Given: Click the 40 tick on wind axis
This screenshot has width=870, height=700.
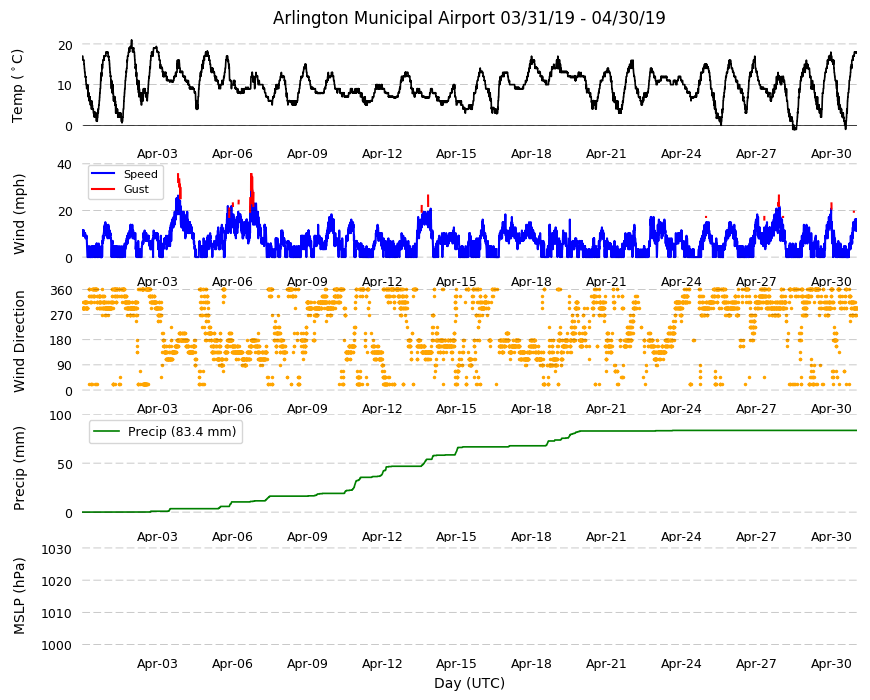Looking at the screenshot, I should click(65, 165).
